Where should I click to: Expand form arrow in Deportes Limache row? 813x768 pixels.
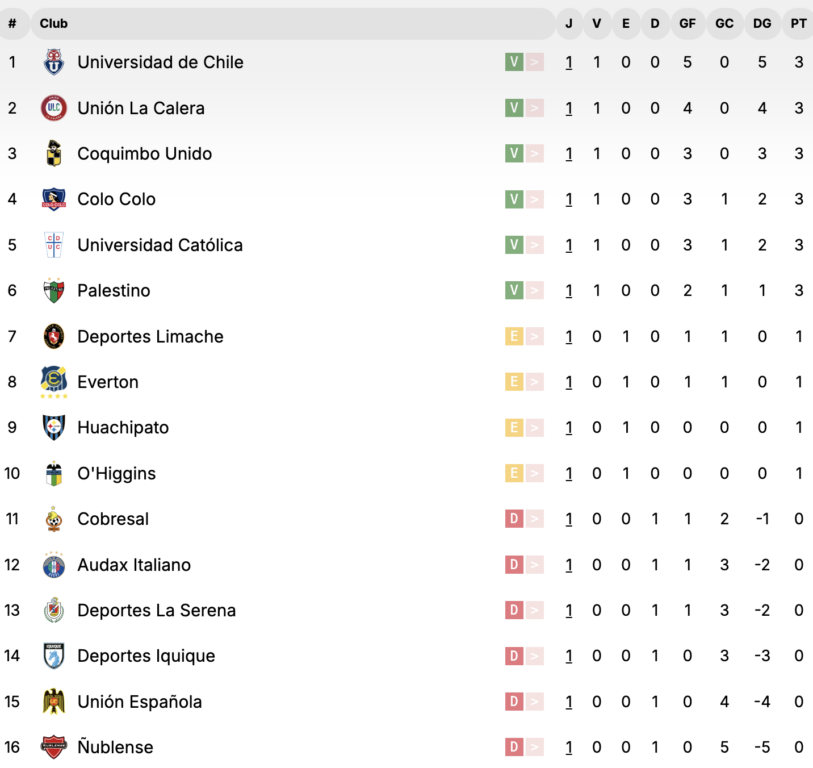pyautogui.click(x=535, y=337)
